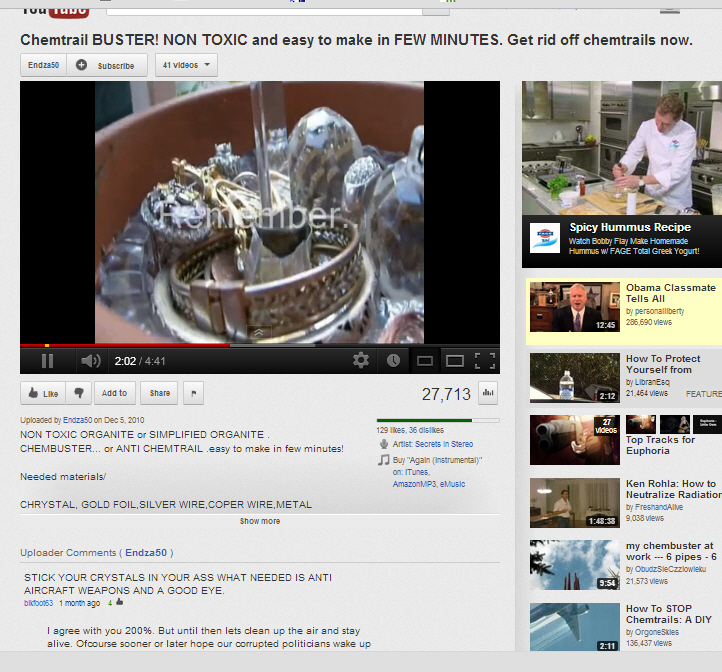
Task: Open the Add to playlist menu
Action: (115, 393)
